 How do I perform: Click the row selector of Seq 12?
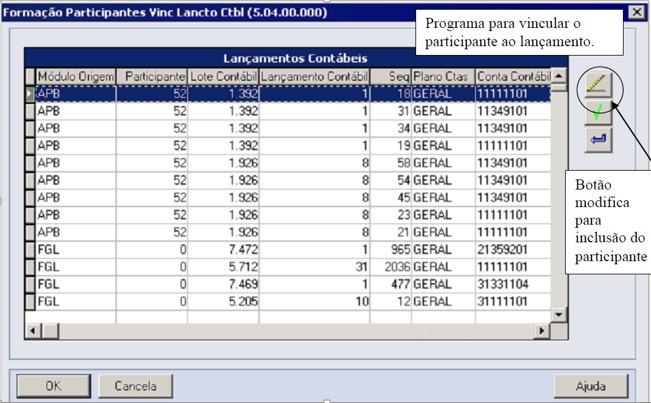coord(30,301)
